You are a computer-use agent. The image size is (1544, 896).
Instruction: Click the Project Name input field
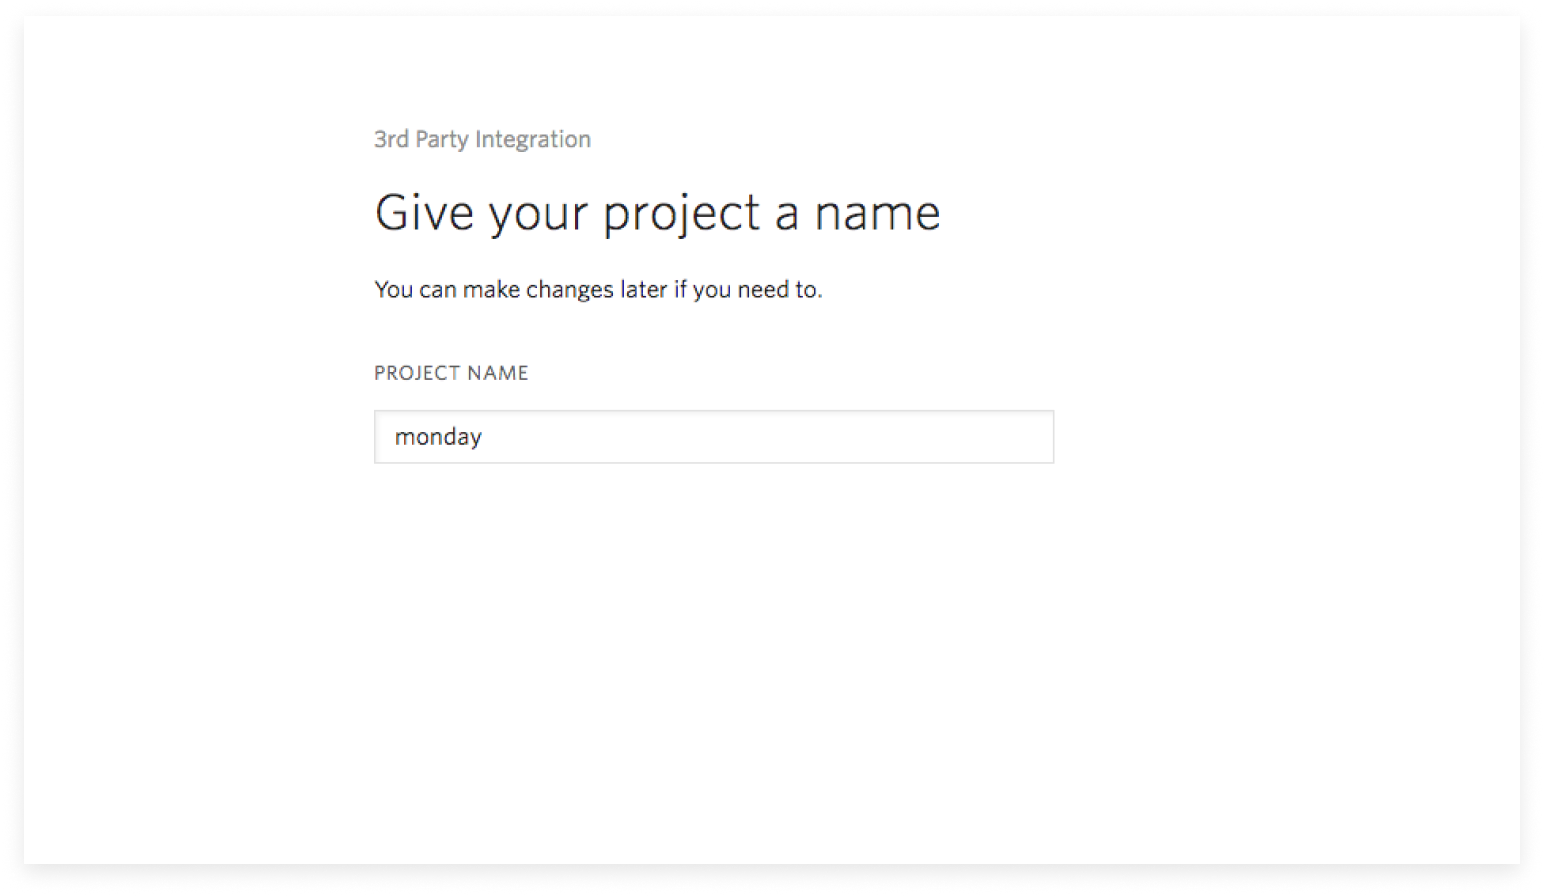click(x=713, y=437)
